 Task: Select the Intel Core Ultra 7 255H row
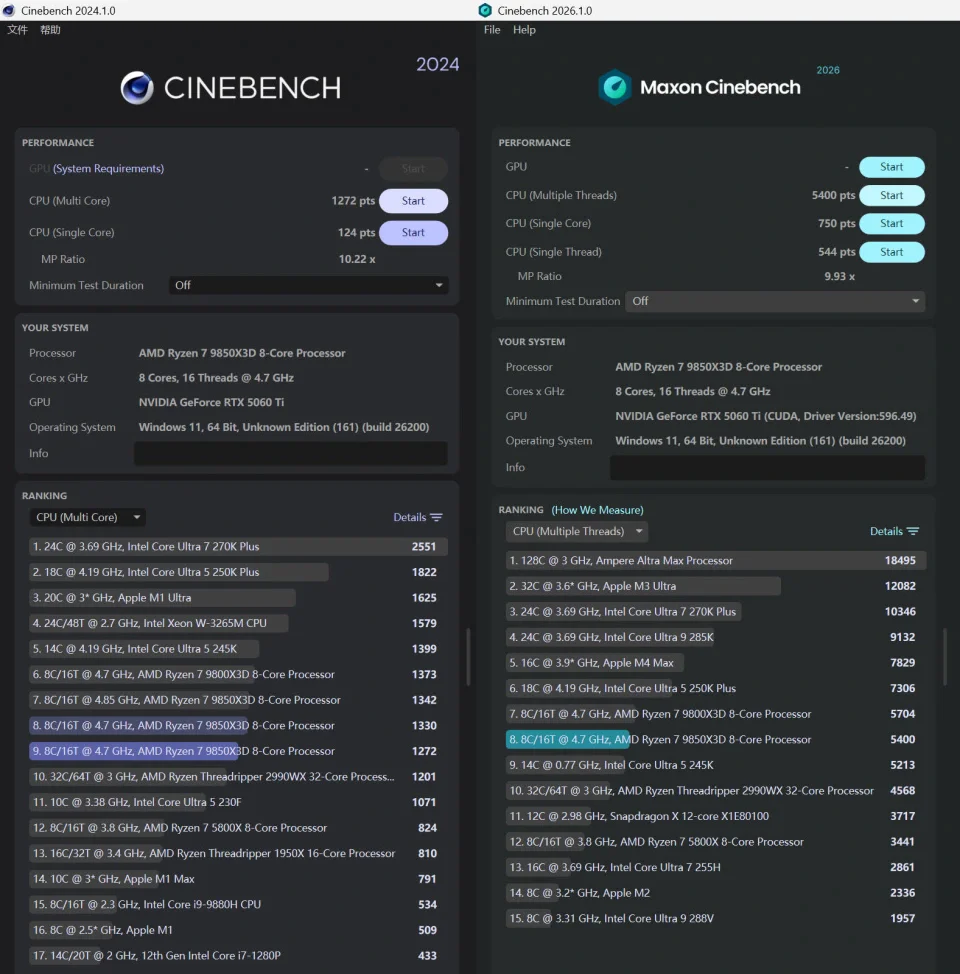(x=716, y=867)
